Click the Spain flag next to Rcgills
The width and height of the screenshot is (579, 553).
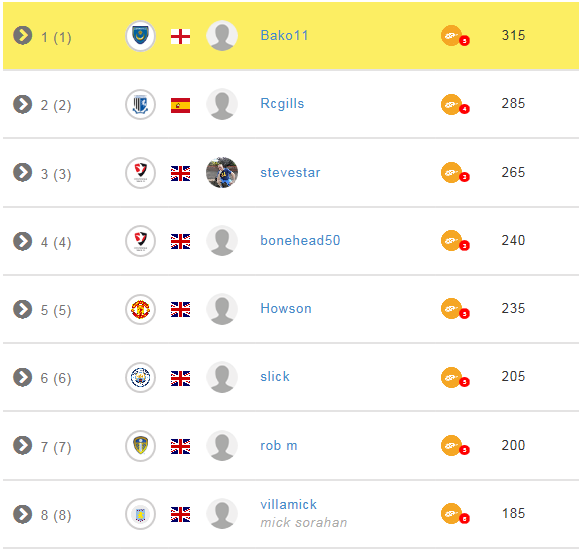click(180, 105)
